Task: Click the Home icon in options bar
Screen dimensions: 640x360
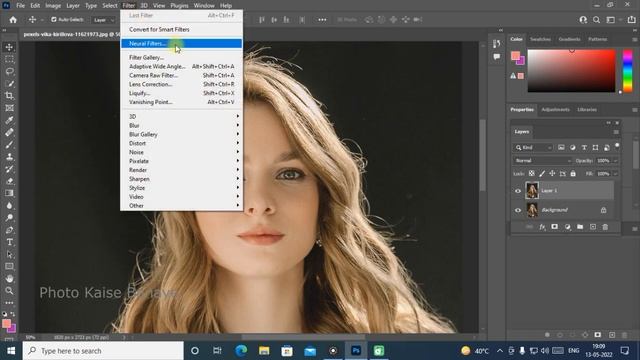Action: [x=13, y=20]
